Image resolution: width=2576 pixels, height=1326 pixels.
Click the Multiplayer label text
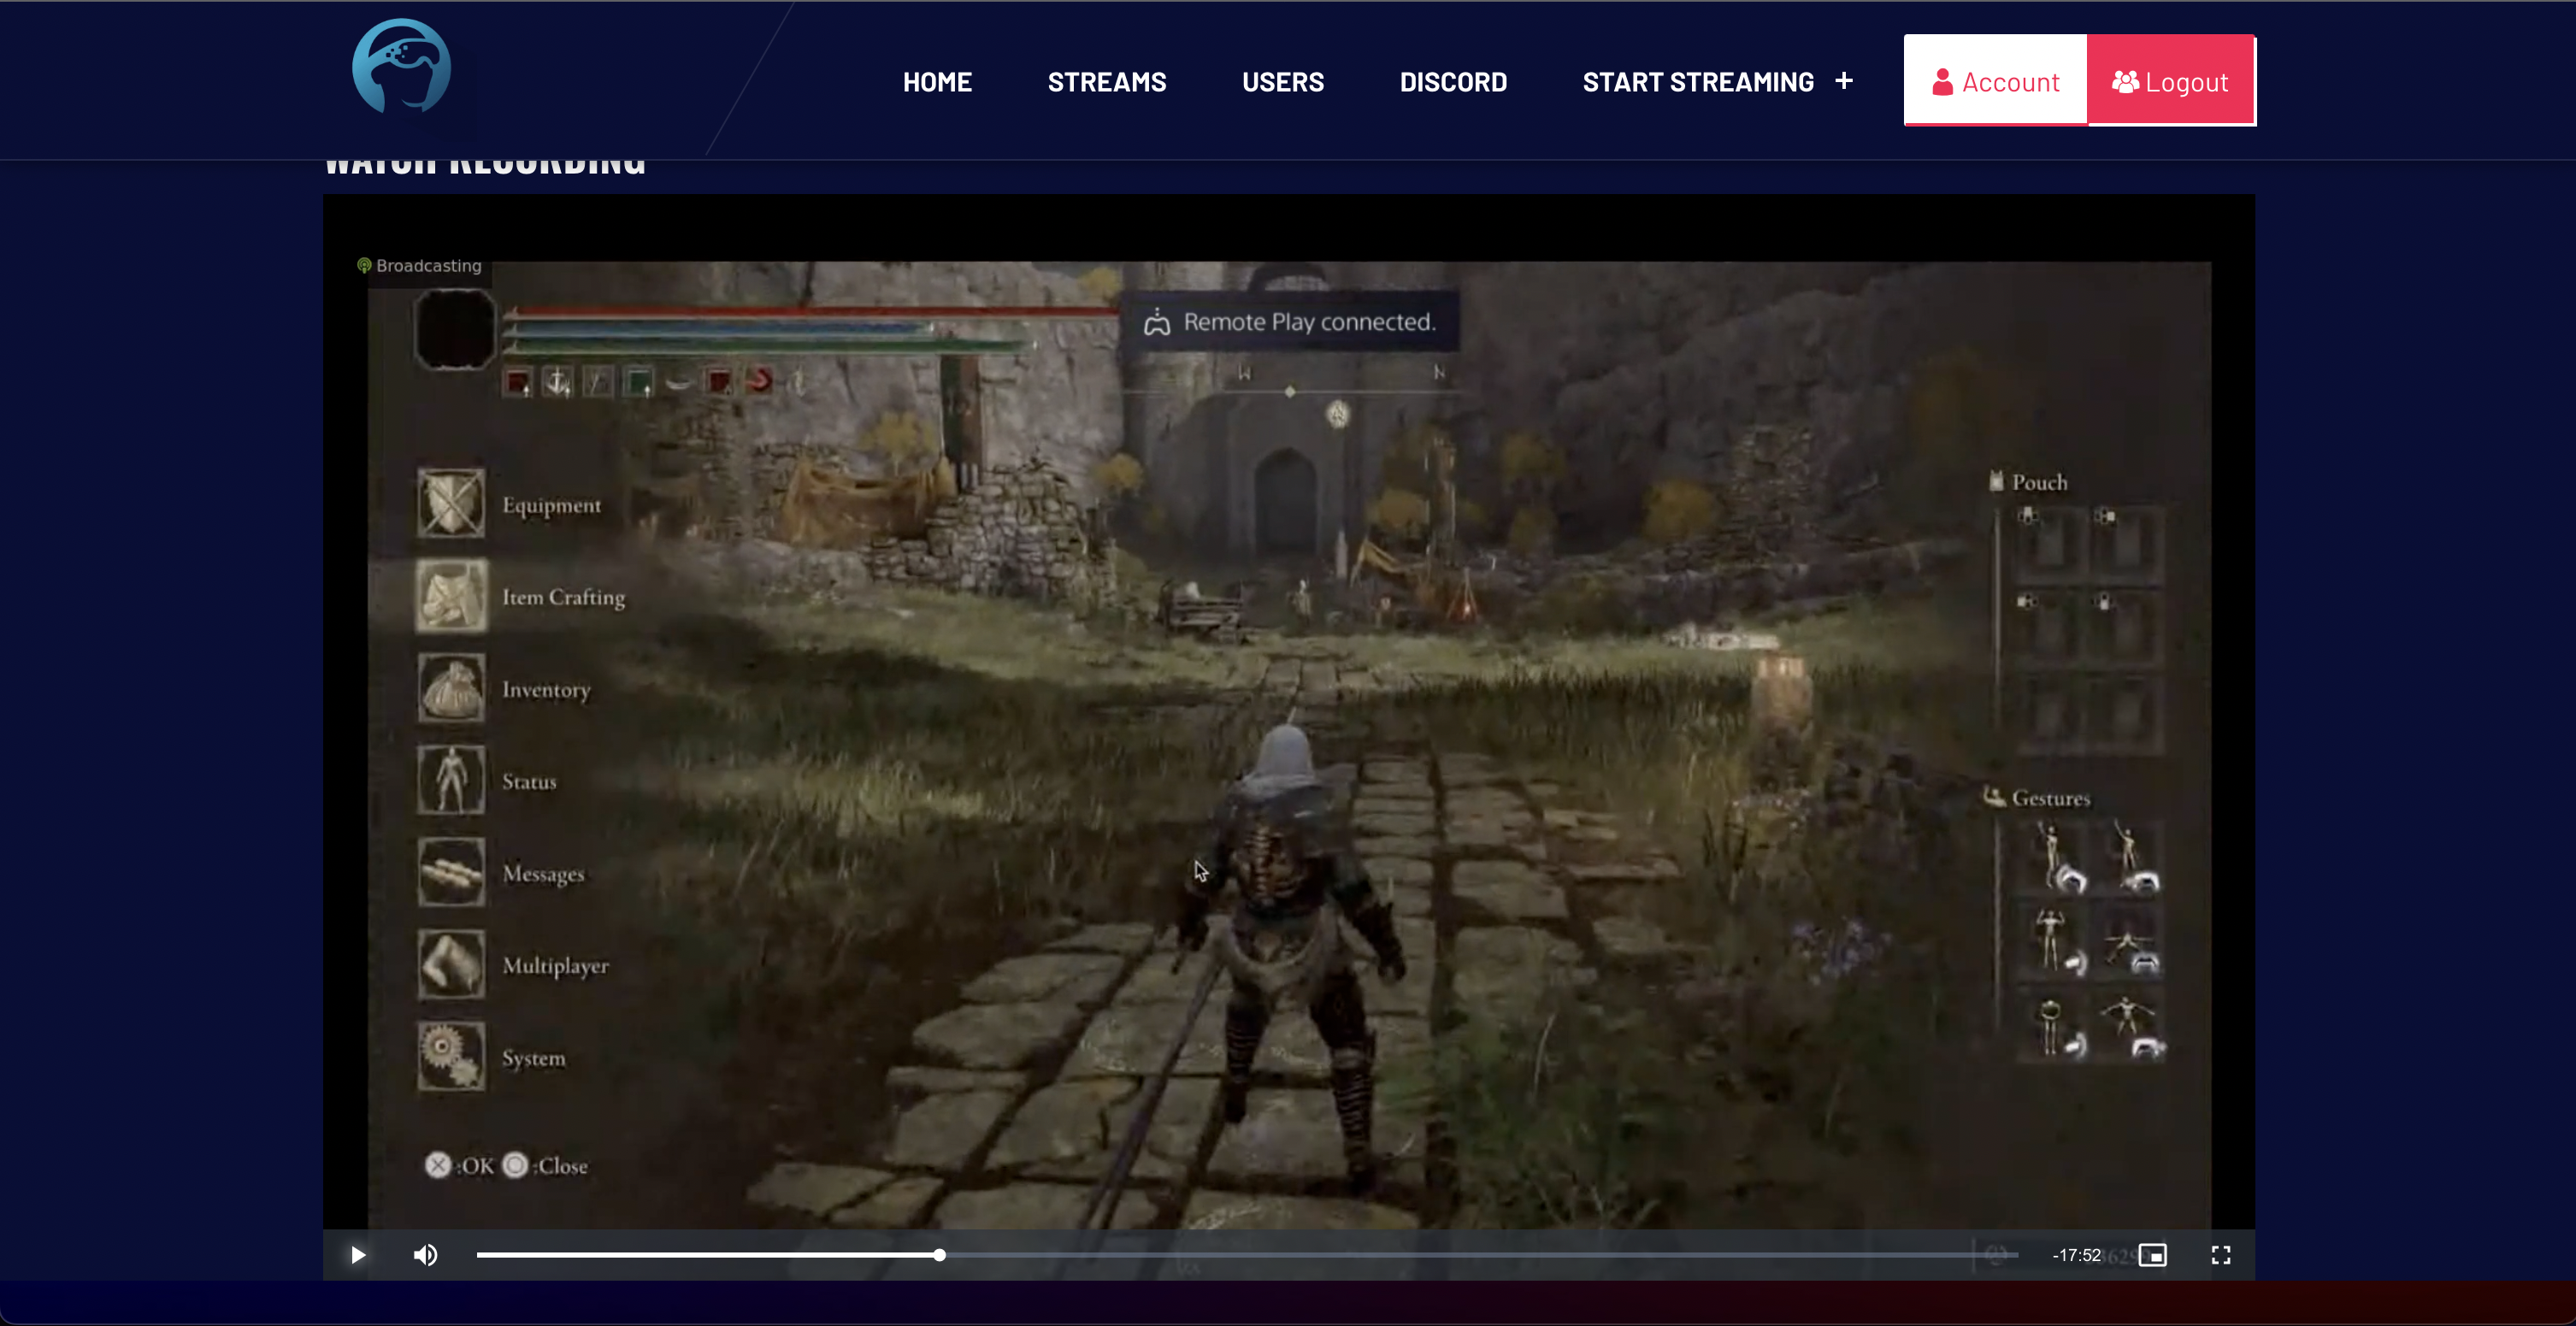click(x=555, y=965)
